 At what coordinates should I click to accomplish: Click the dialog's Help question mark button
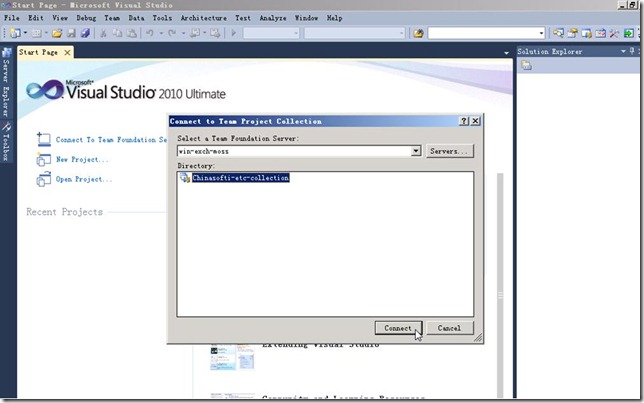click(464, 121)
